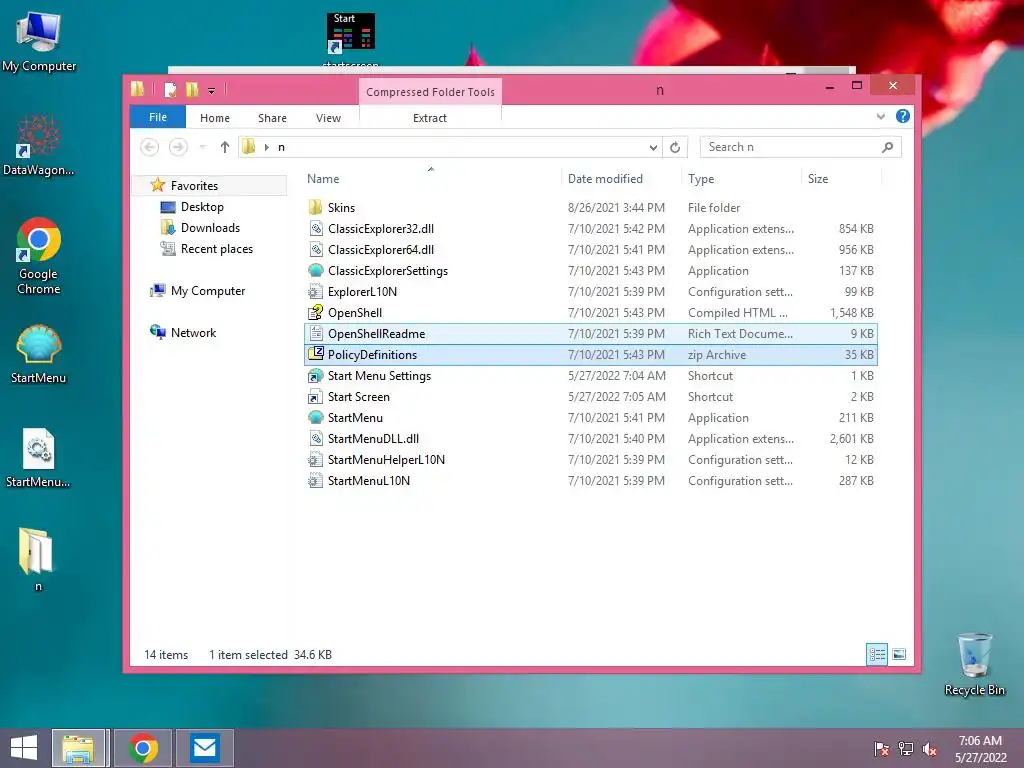This screenshot has width=1024, height=768.
Task: Switch to the View ribbon tab
Action: click(328, 118)
